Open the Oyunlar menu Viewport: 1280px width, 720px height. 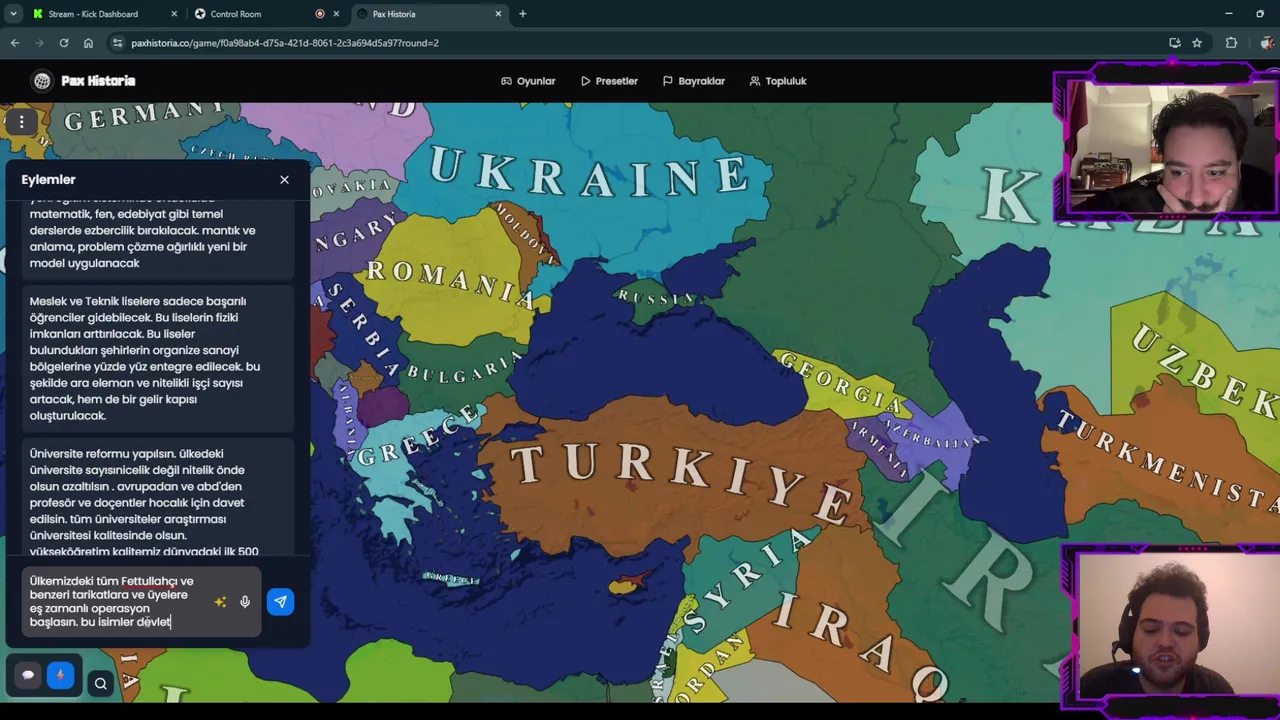[x=528, y=81]
